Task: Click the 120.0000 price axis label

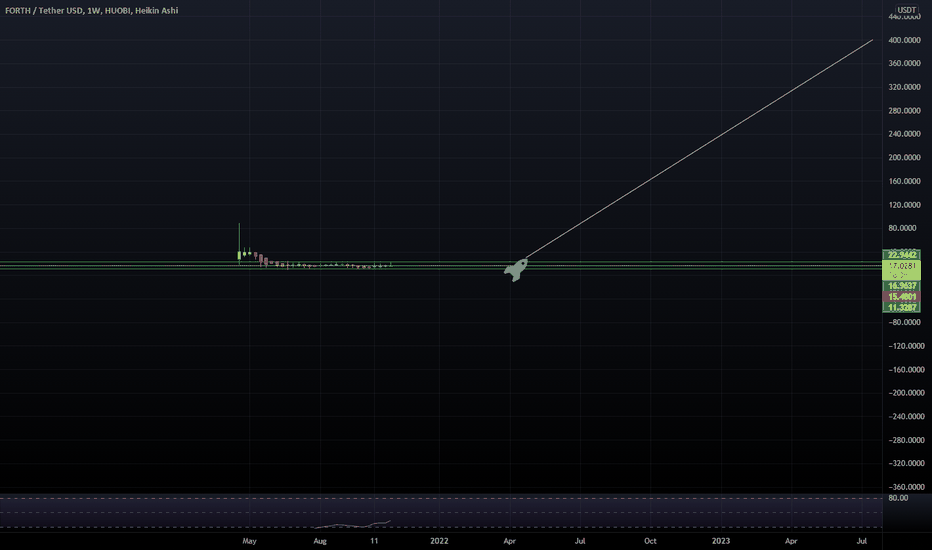Action: coord(904,205)
